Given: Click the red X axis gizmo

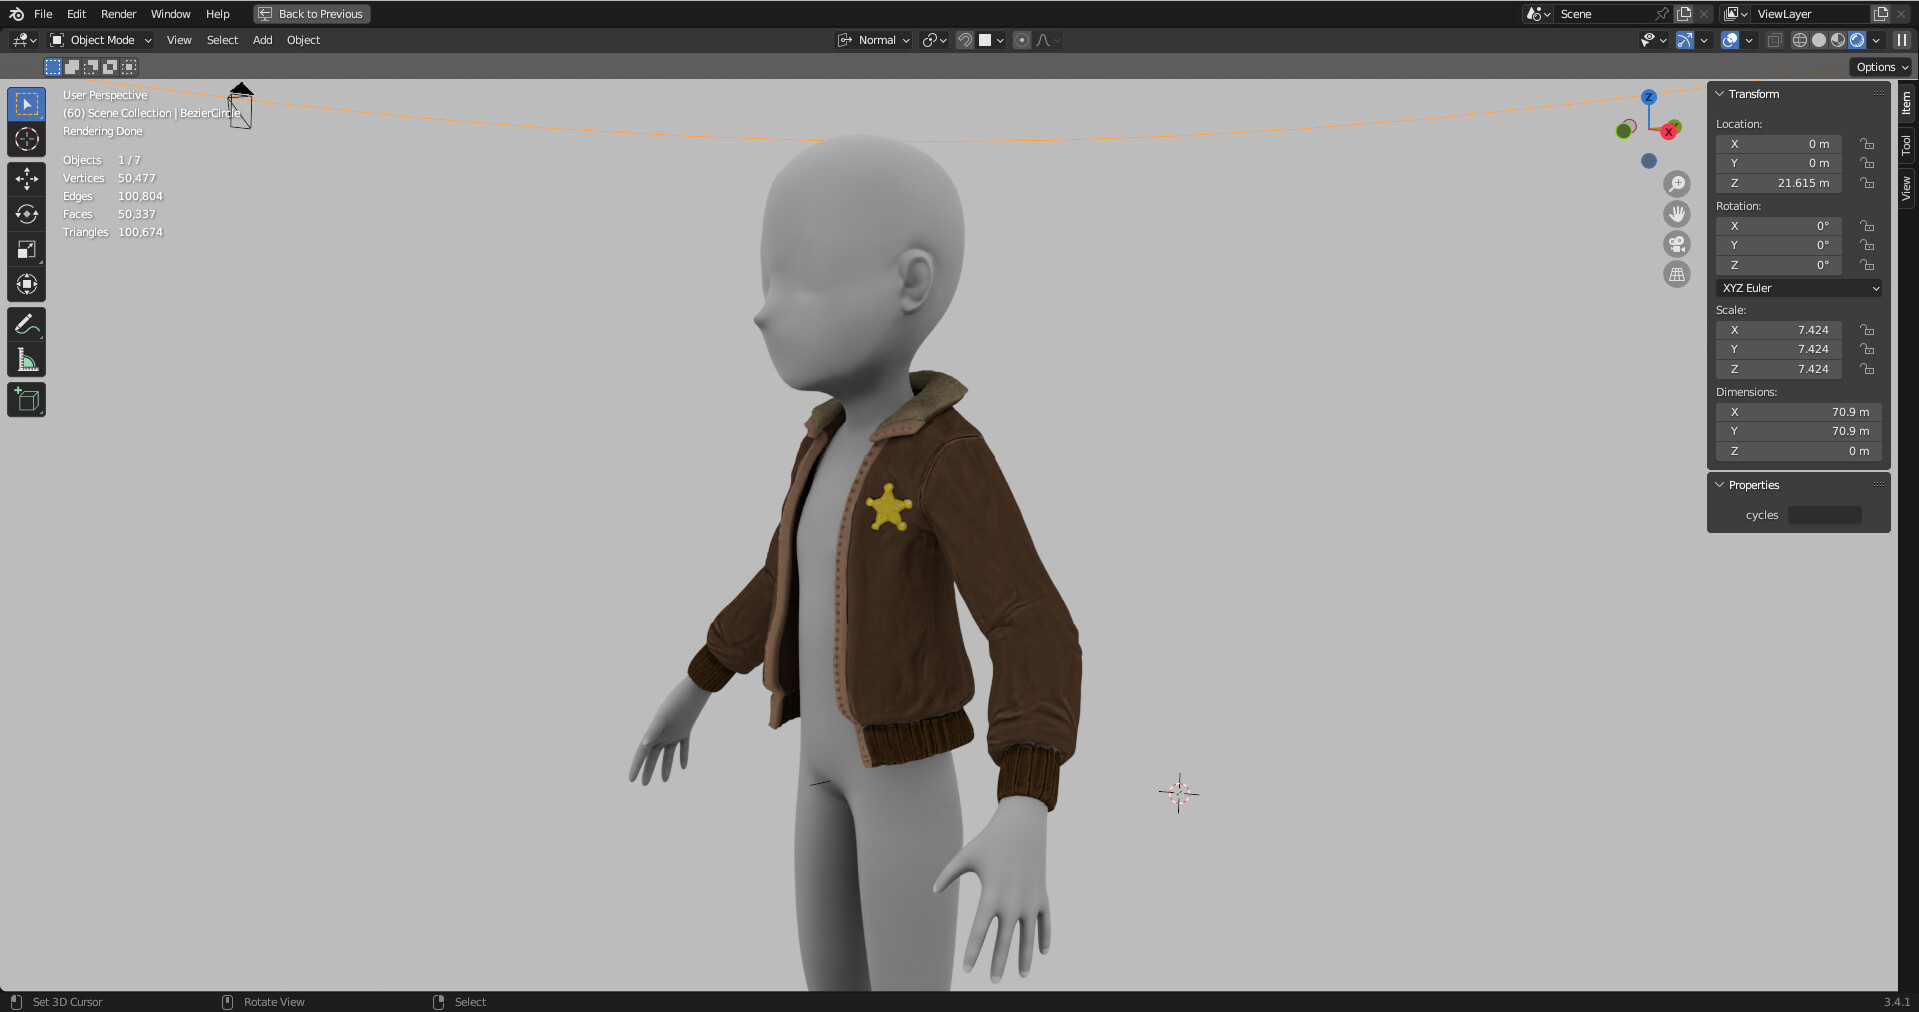Looking at the screenshot, I should pos(1669,131).
